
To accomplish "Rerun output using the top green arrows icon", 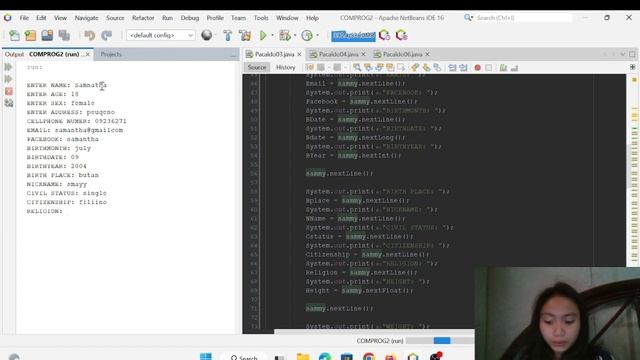I will [8, 67].
